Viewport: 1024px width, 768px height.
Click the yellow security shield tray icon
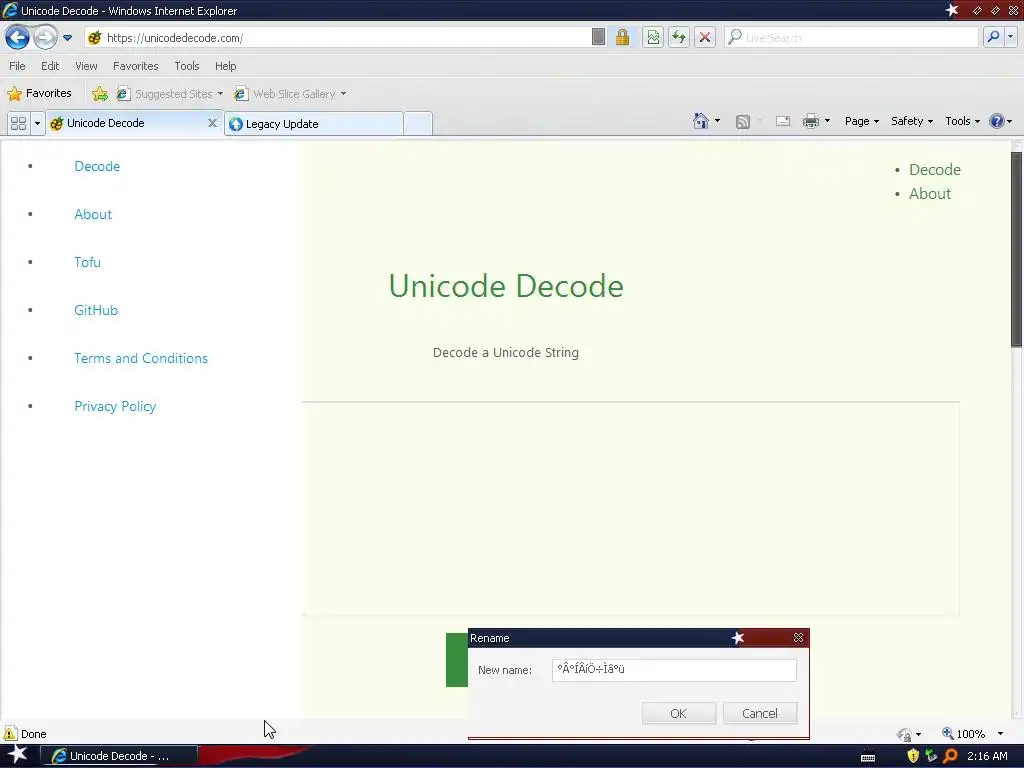pyautogui.click(x=913, y=756)
